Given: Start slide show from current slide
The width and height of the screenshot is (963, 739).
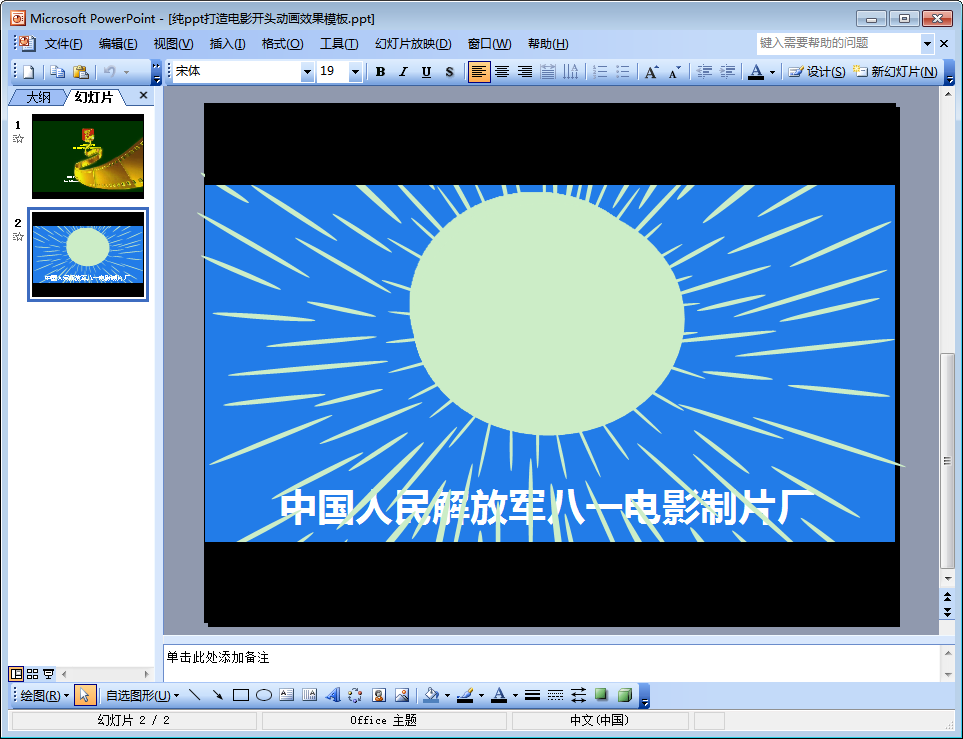Looking at the screenshot, I should pos(49,674).
